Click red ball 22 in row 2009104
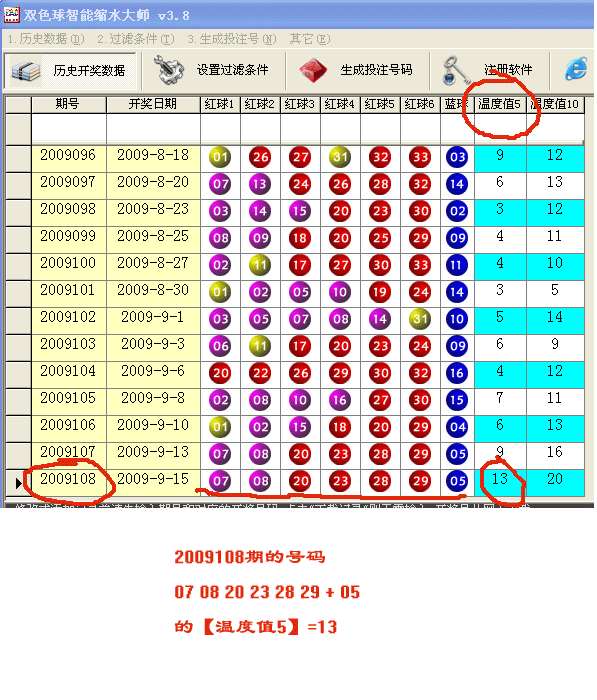Viewport: 597px width, 700px height. 260,373
